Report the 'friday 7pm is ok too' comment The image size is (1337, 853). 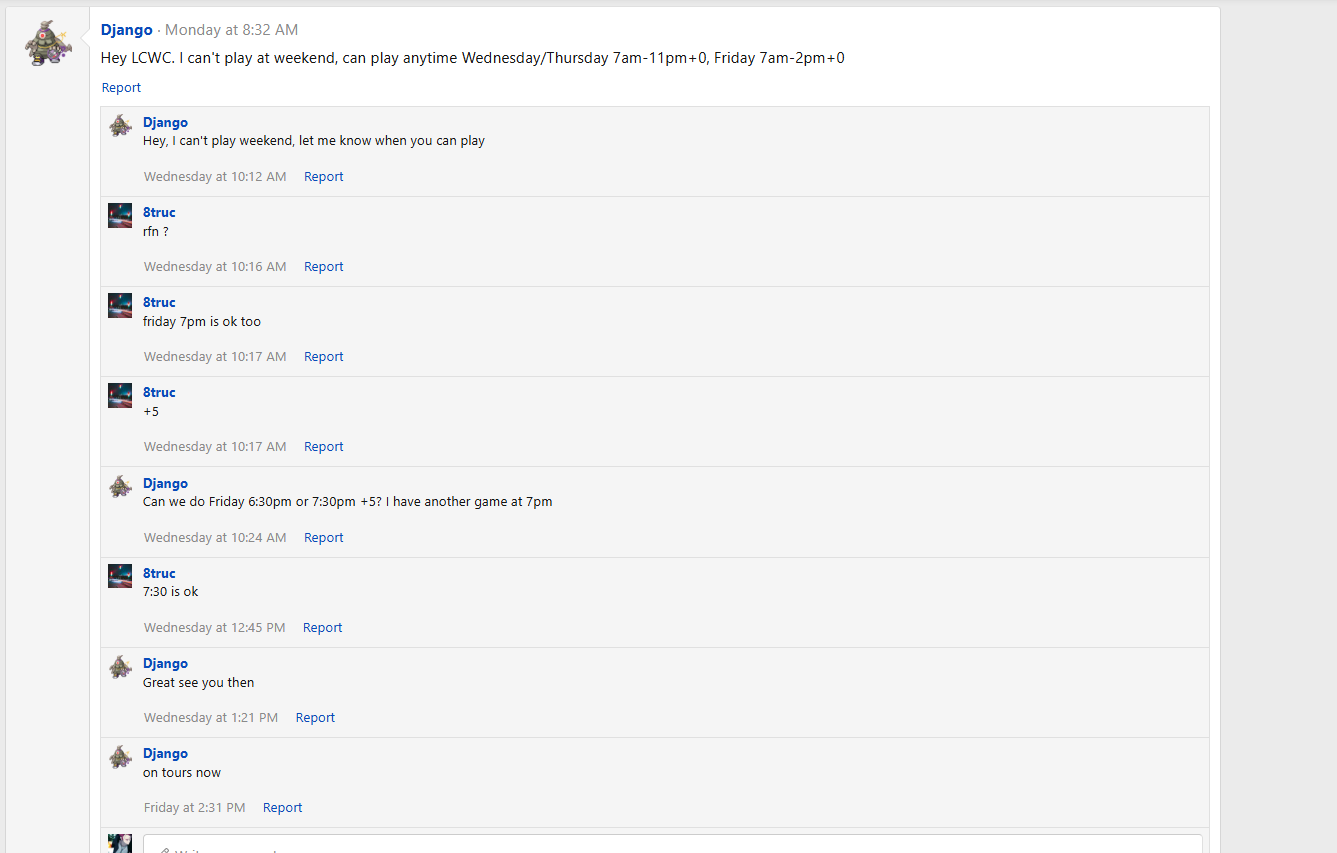tap(323, 357)
